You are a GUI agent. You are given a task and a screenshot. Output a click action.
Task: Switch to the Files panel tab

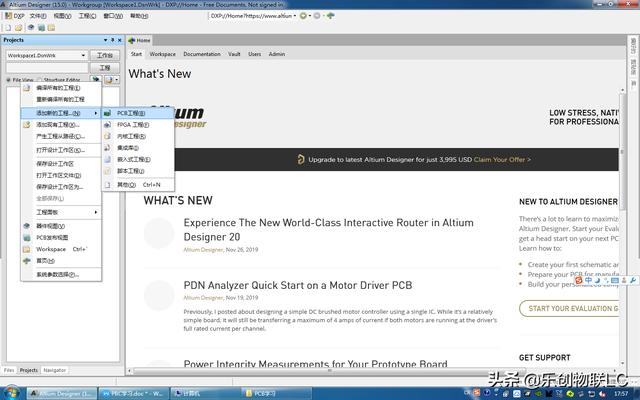[9, 370]
